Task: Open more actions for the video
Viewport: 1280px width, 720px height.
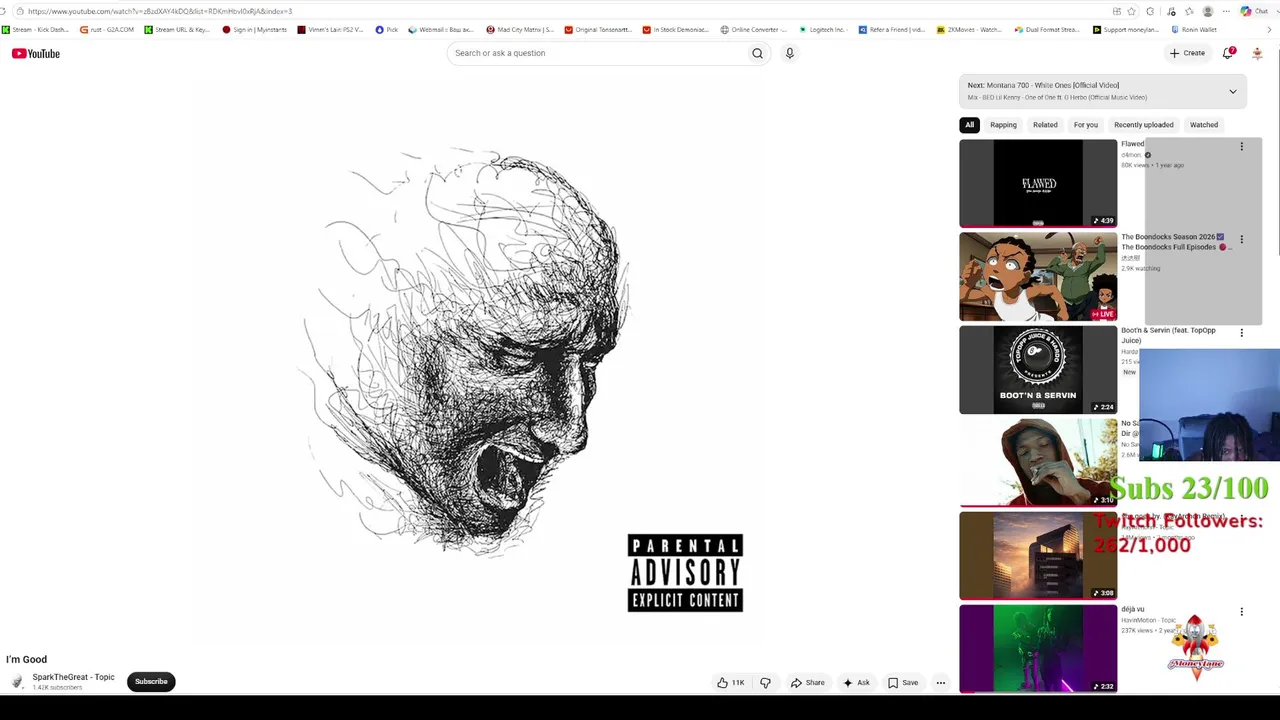Action: point(940,683)
